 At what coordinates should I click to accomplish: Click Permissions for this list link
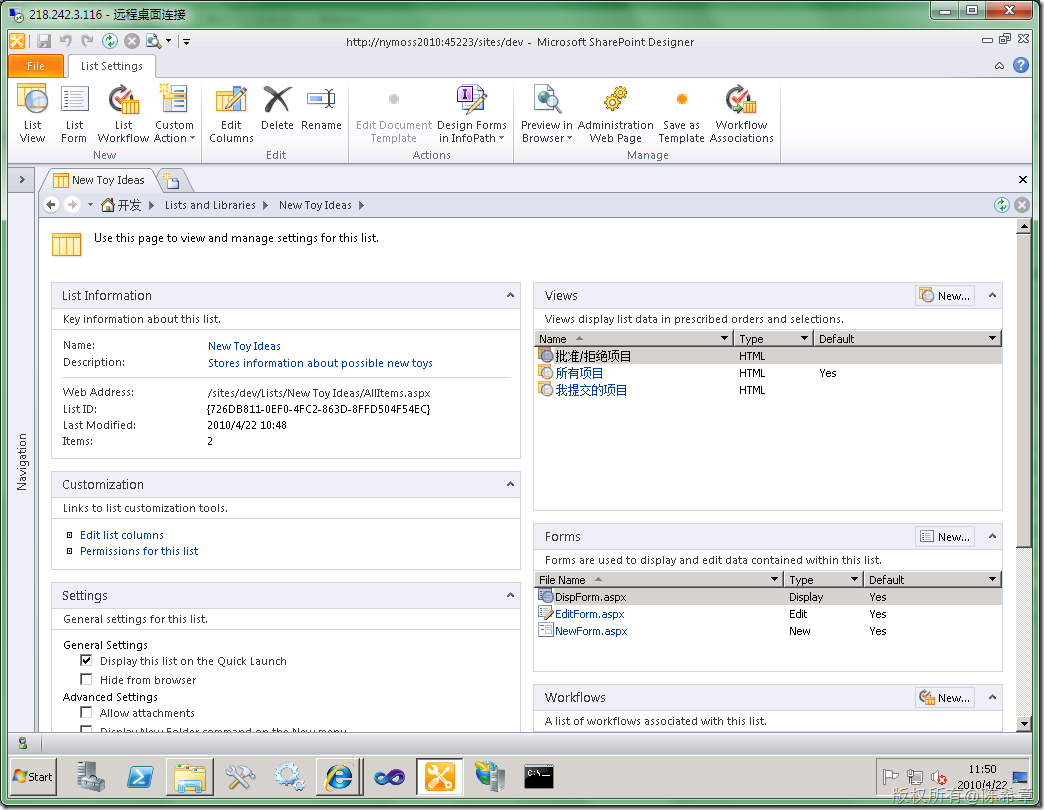(139, 550)
